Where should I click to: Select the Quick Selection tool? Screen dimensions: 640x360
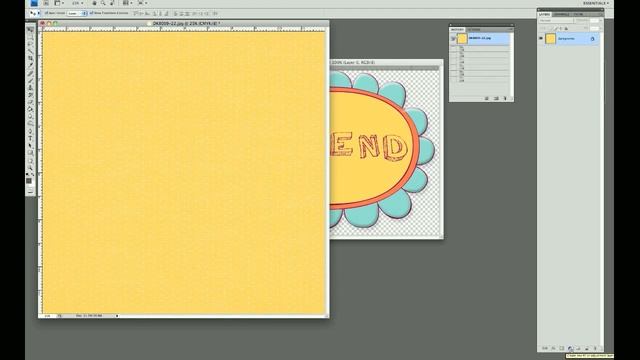[x=31, y=51]
